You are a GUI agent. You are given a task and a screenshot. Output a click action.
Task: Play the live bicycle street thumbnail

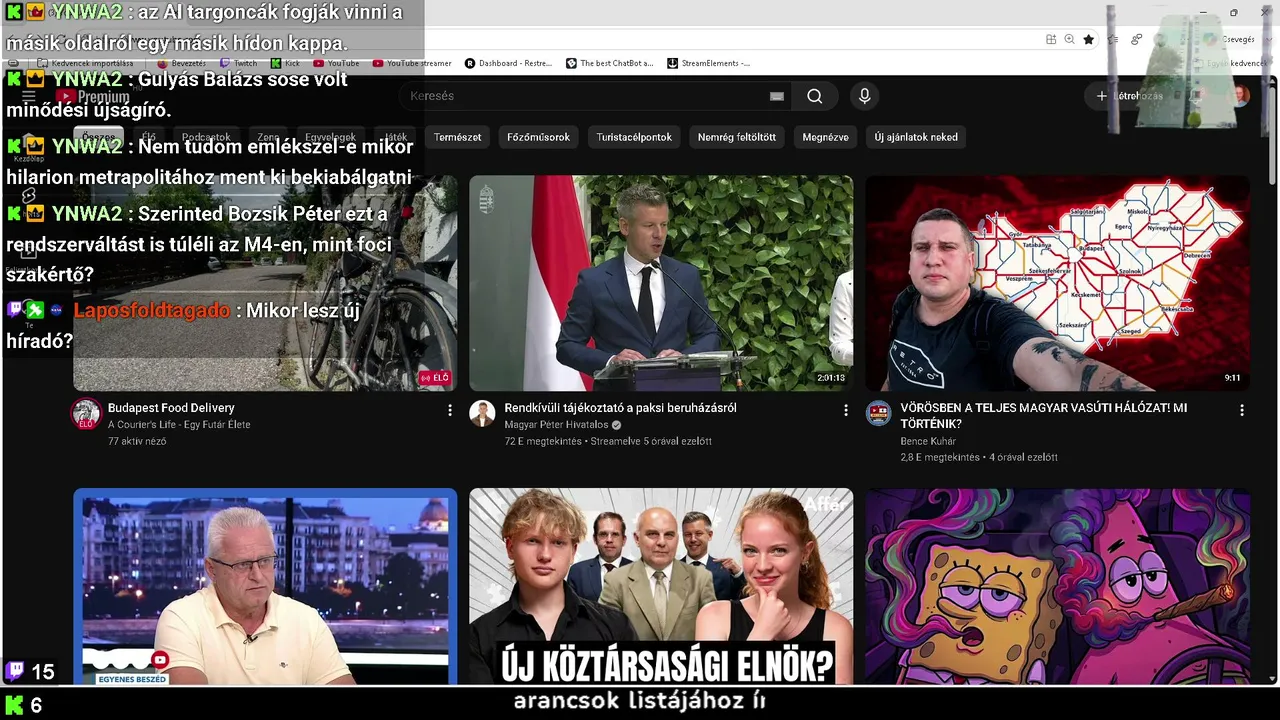pyautogui.click(x=265, y=283)
